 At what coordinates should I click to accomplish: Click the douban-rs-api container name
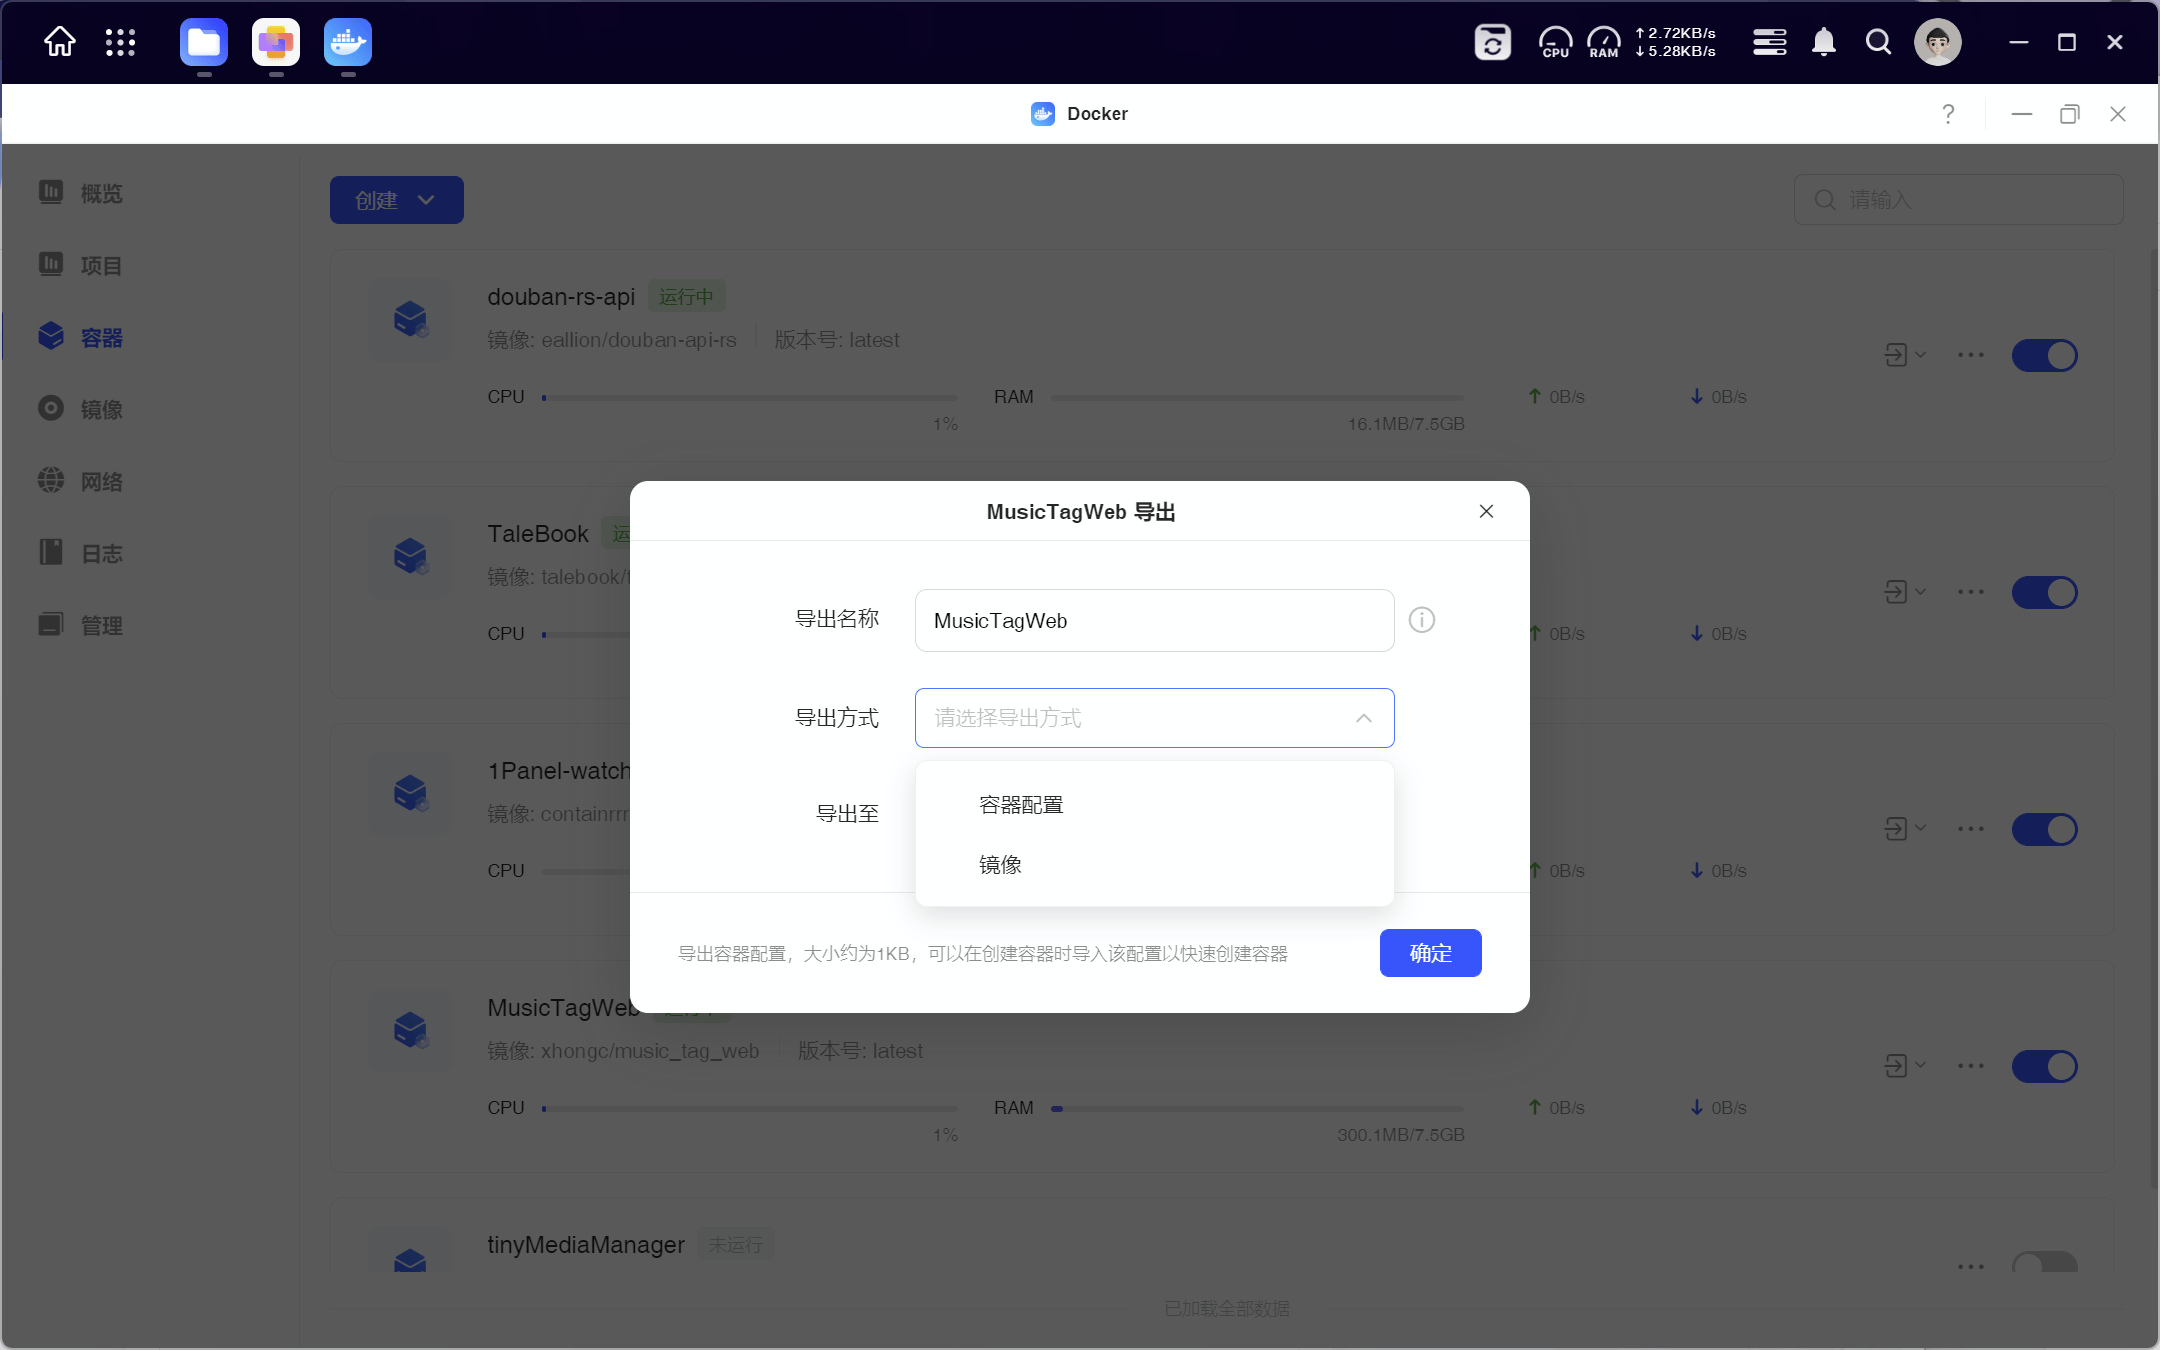561,297
